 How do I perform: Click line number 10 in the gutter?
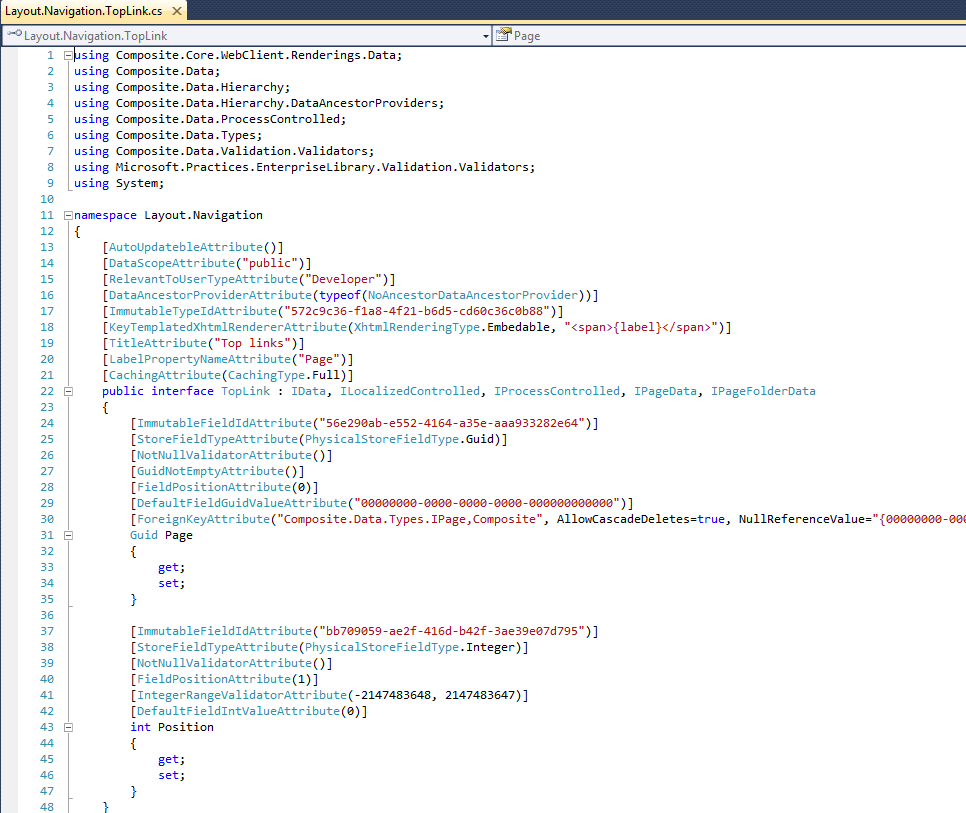47,199
